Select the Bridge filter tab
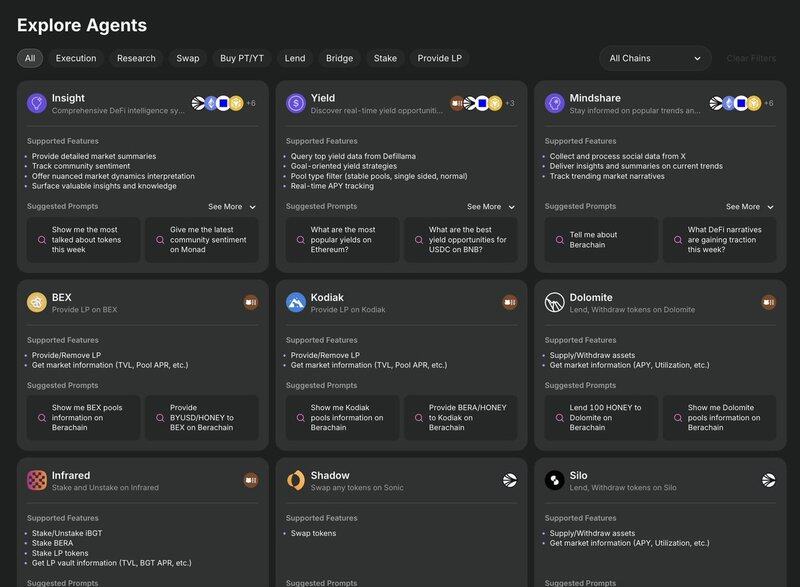800x587 pixels. click(x=339, y=58)
